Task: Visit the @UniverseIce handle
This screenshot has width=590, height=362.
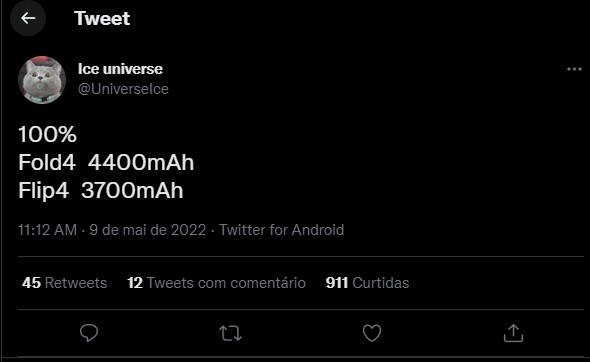Action: coord(123,89)
